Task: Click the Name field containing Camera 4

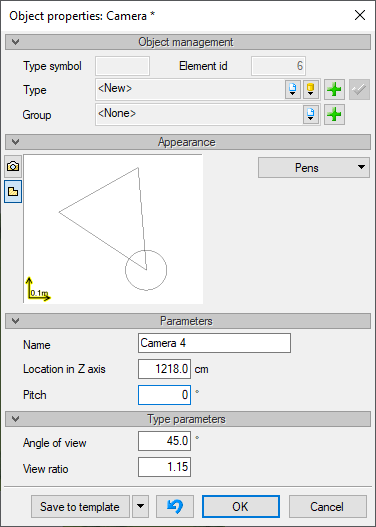Action: point(214,343)
